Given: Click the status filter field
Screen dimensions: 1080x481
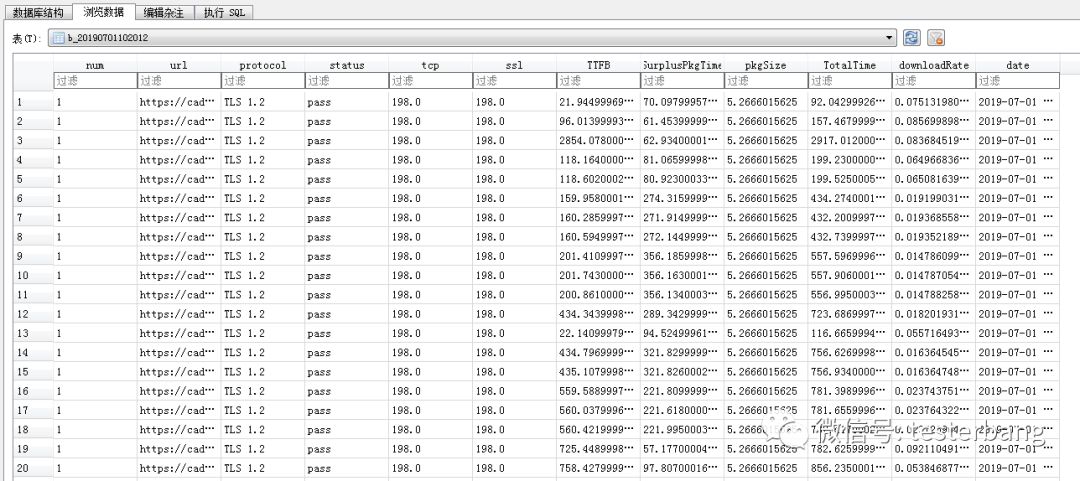Looking at the screenshot, I should [347, 81].
